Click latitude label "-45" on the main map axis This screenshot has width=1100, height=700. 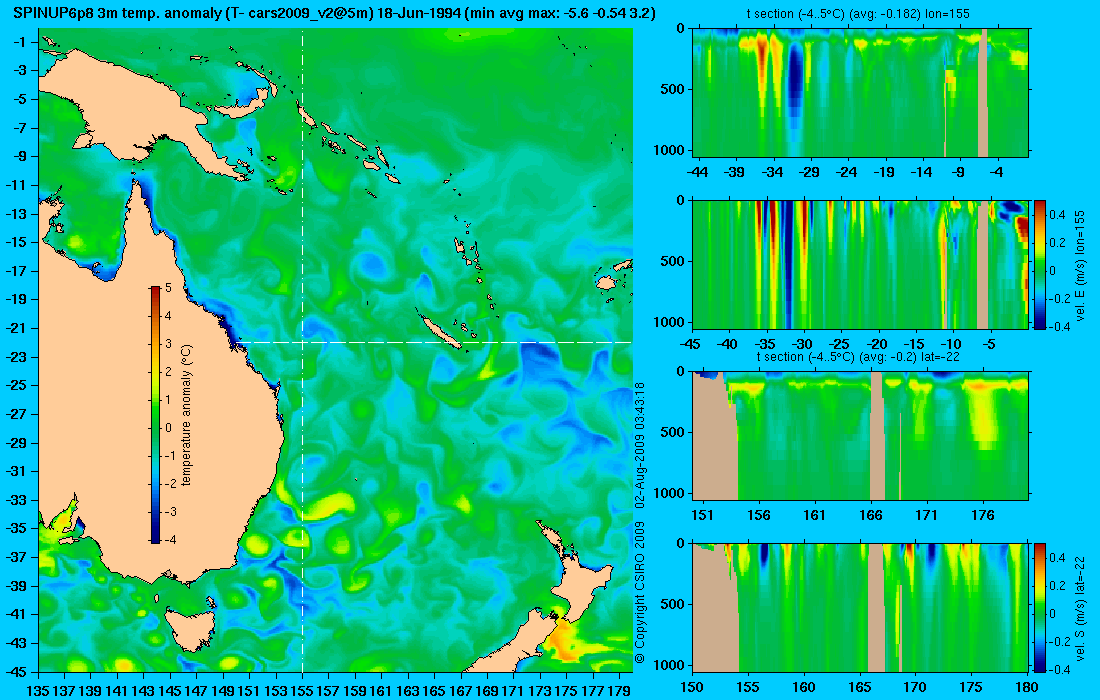(x=15, y=671)
